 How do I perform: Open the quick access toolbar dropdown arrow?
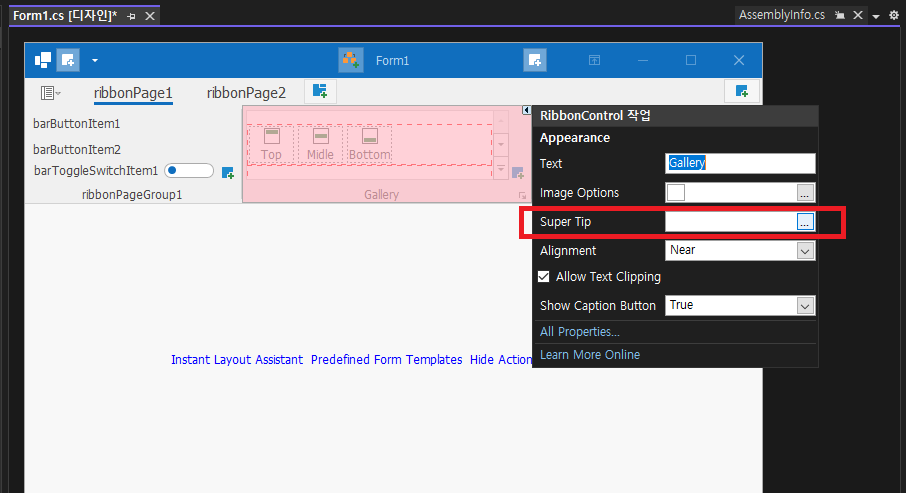[x=95, y=60]
